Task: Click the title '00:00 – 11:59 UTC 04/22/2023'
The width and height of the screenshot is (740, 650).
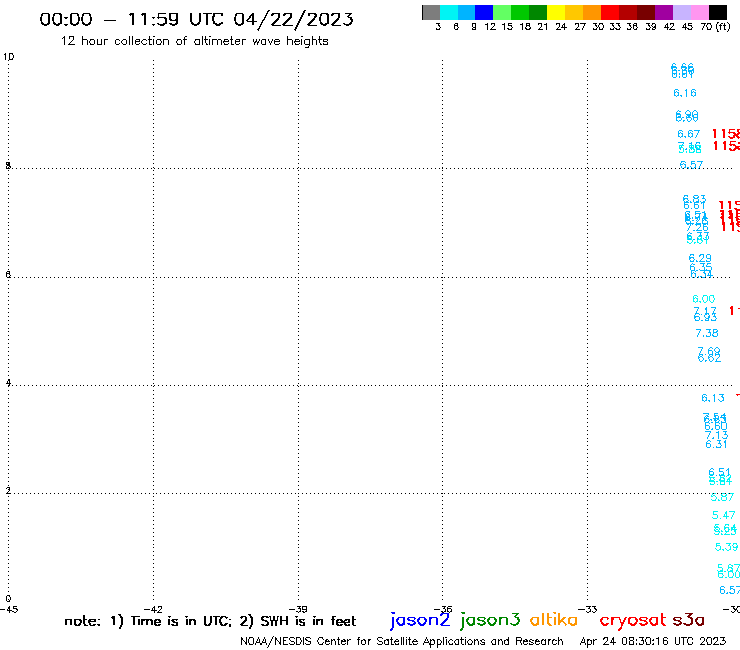Action: 196,19
